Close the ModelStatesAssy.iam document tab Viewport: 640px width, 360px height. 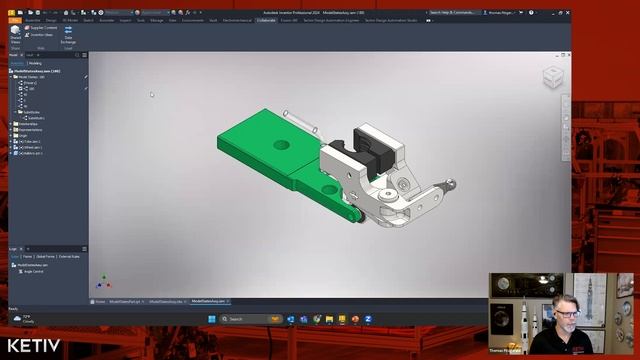point(228,301)
